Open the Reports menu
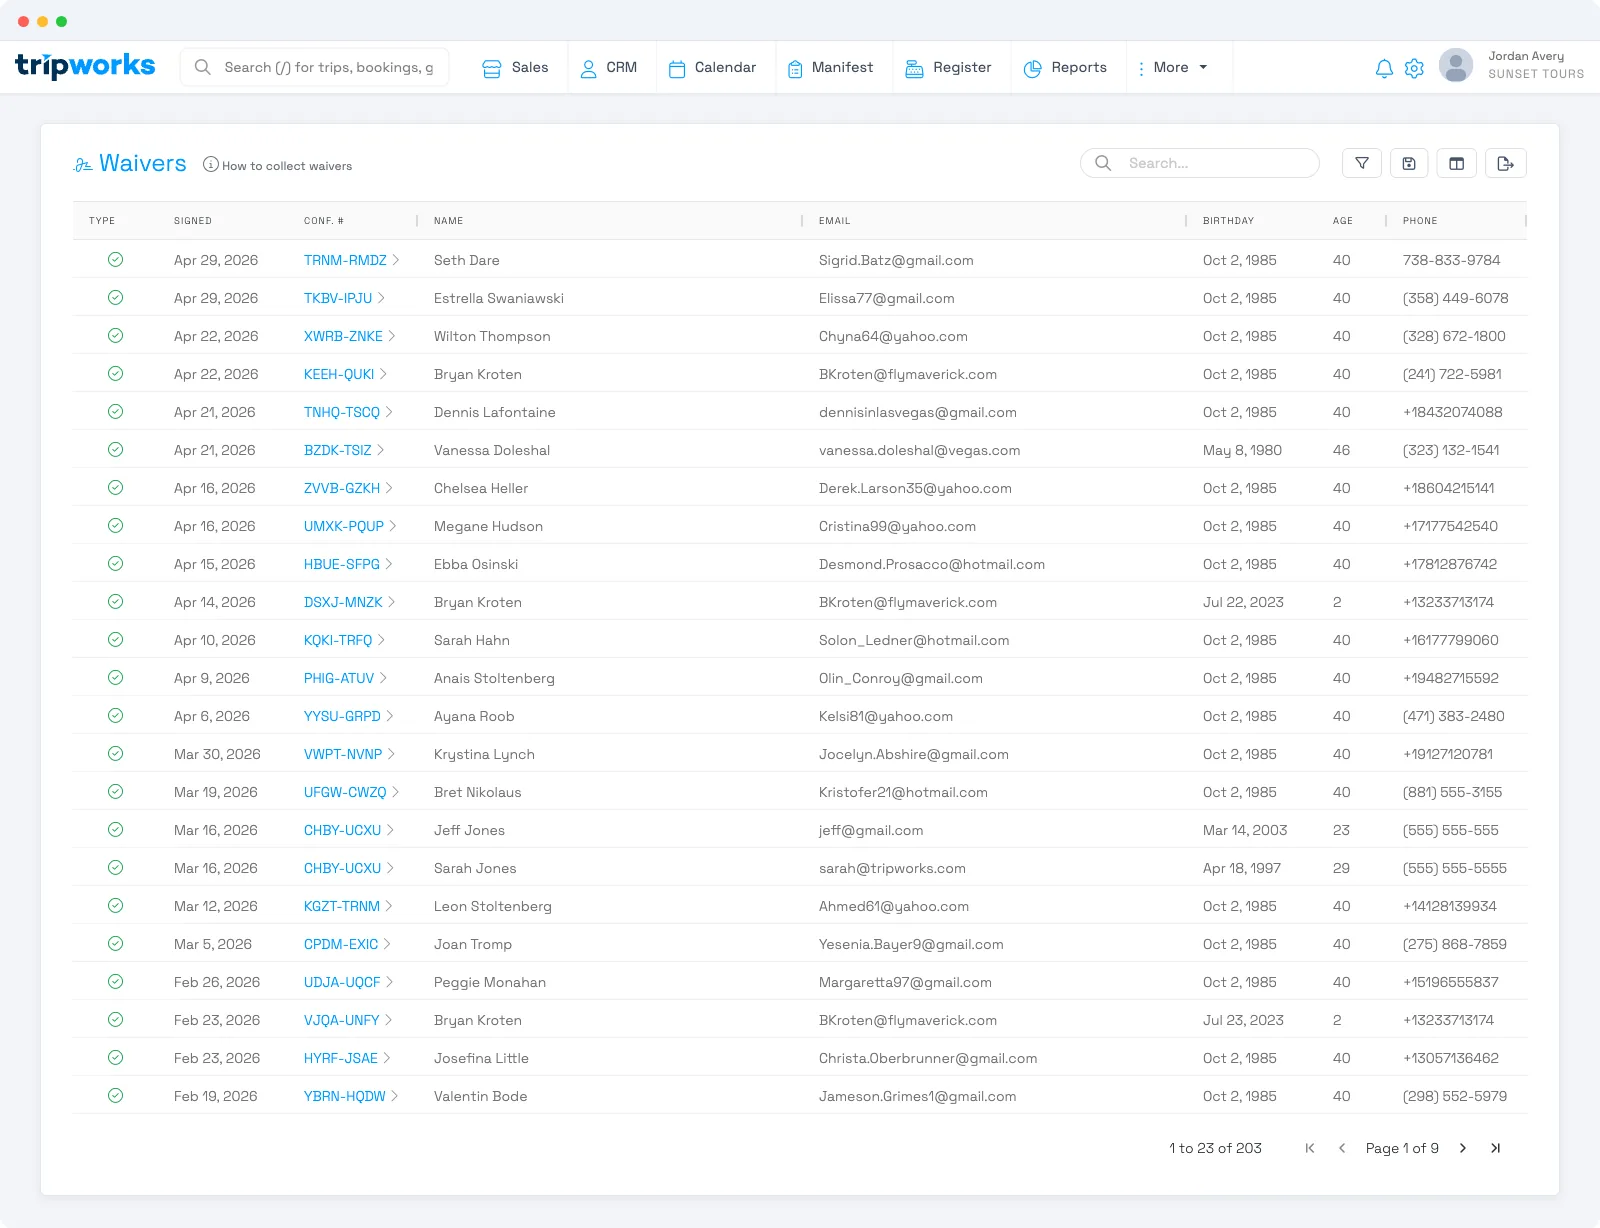This screenshot has width=1600, height=1228. coord(1065,67)
